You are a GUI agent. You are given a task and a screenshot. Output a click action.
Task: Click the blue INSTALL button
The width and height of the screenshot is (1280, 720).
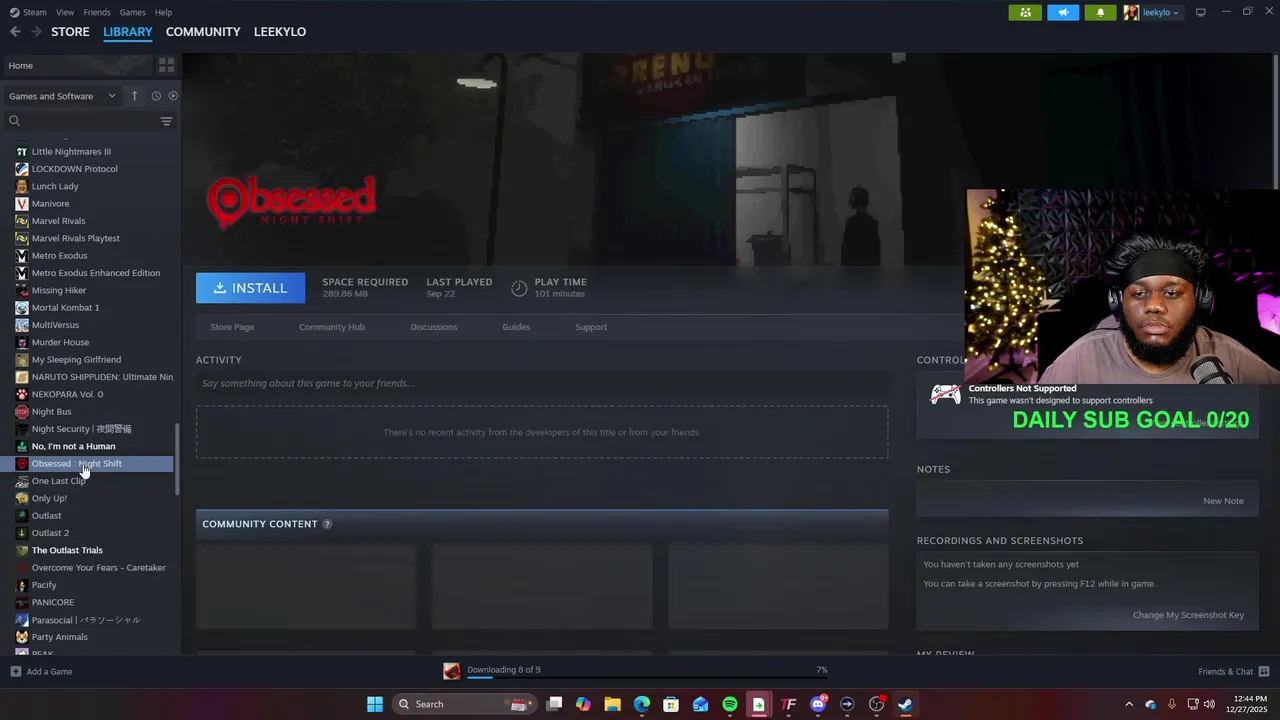(250, 288)
